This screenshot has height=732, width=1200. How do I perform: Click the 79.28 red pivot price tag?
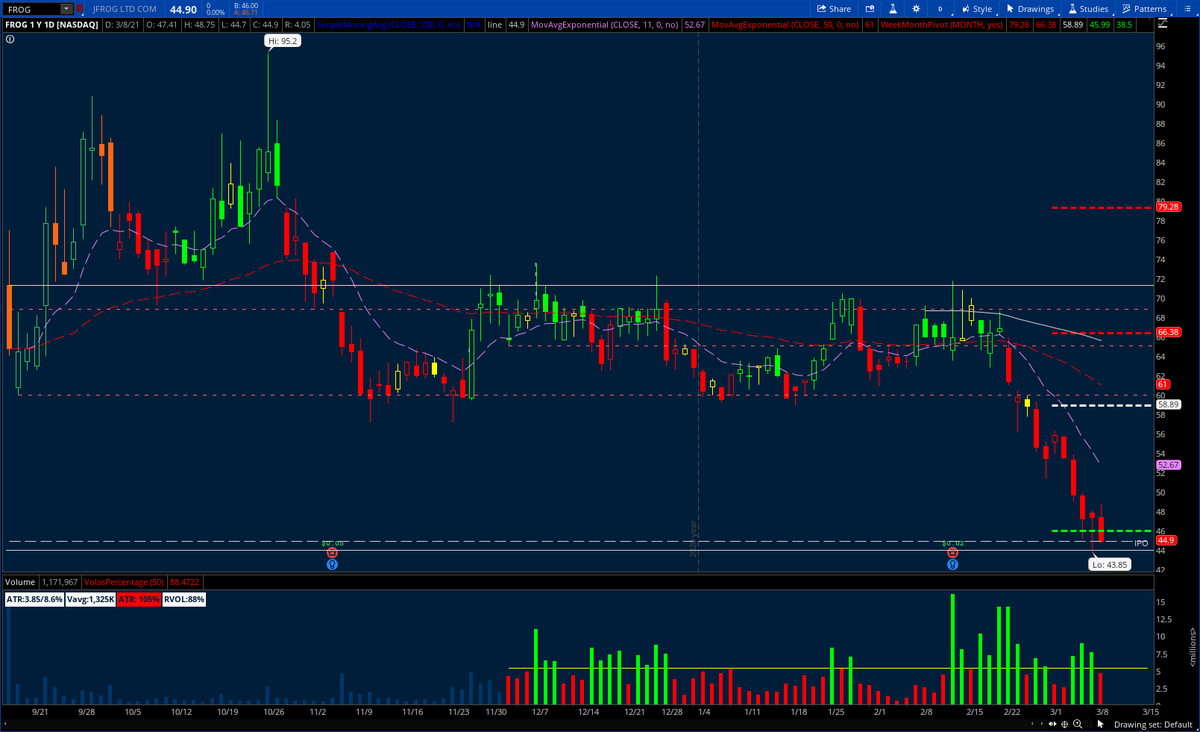coord(1169,207)
